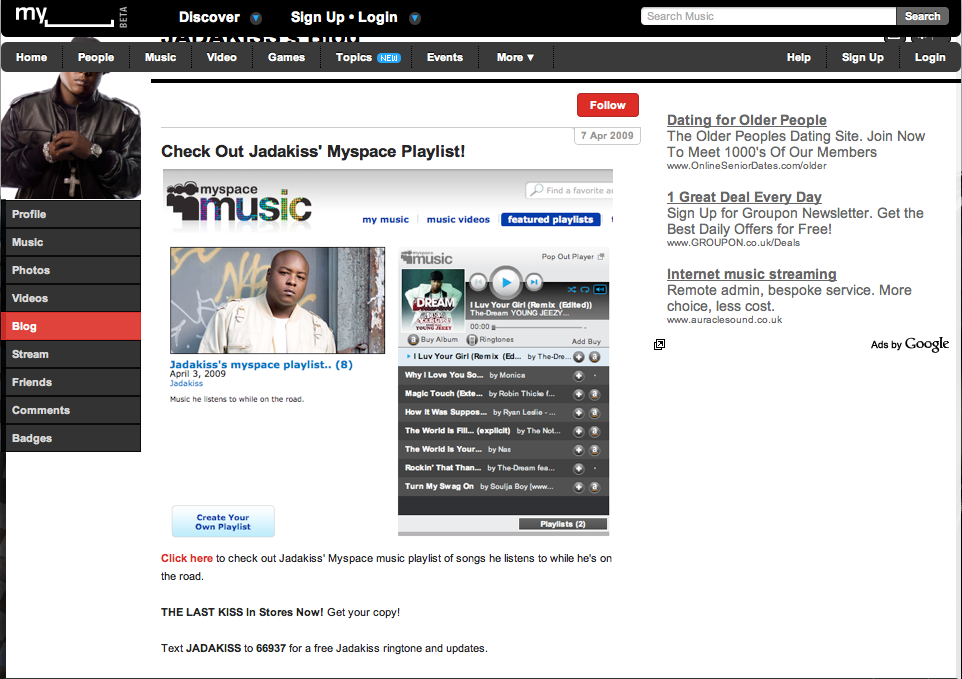Open 'Dating for Older People' ad link
Screen dimensions: 962x679
pos(747,120)
